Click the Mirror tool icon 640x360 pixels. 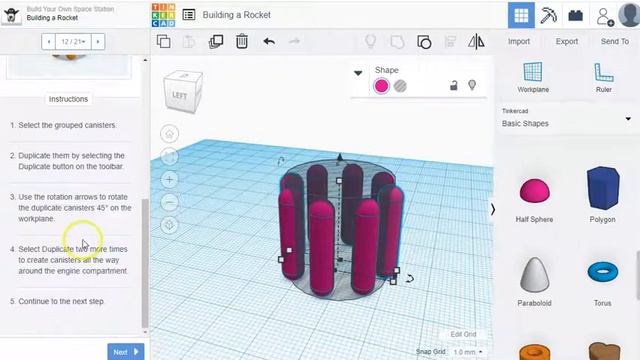click(x=476, y=42)
